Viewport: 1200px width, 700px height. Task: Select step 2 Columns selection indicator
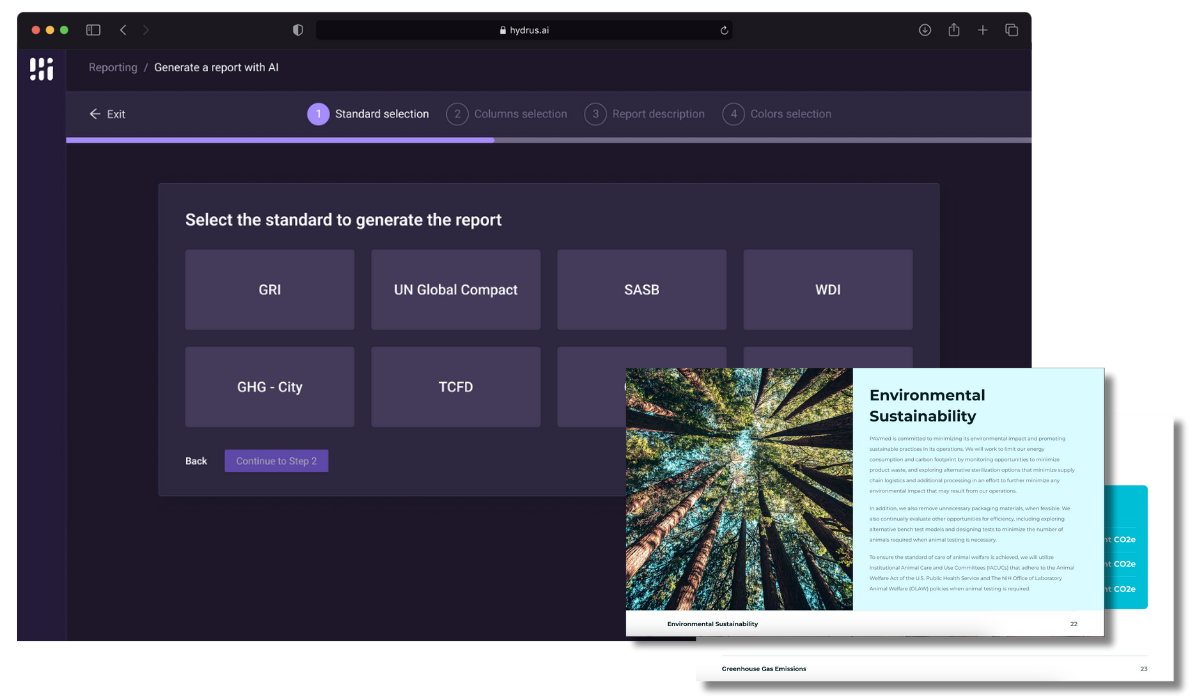[x=507, y=114]
